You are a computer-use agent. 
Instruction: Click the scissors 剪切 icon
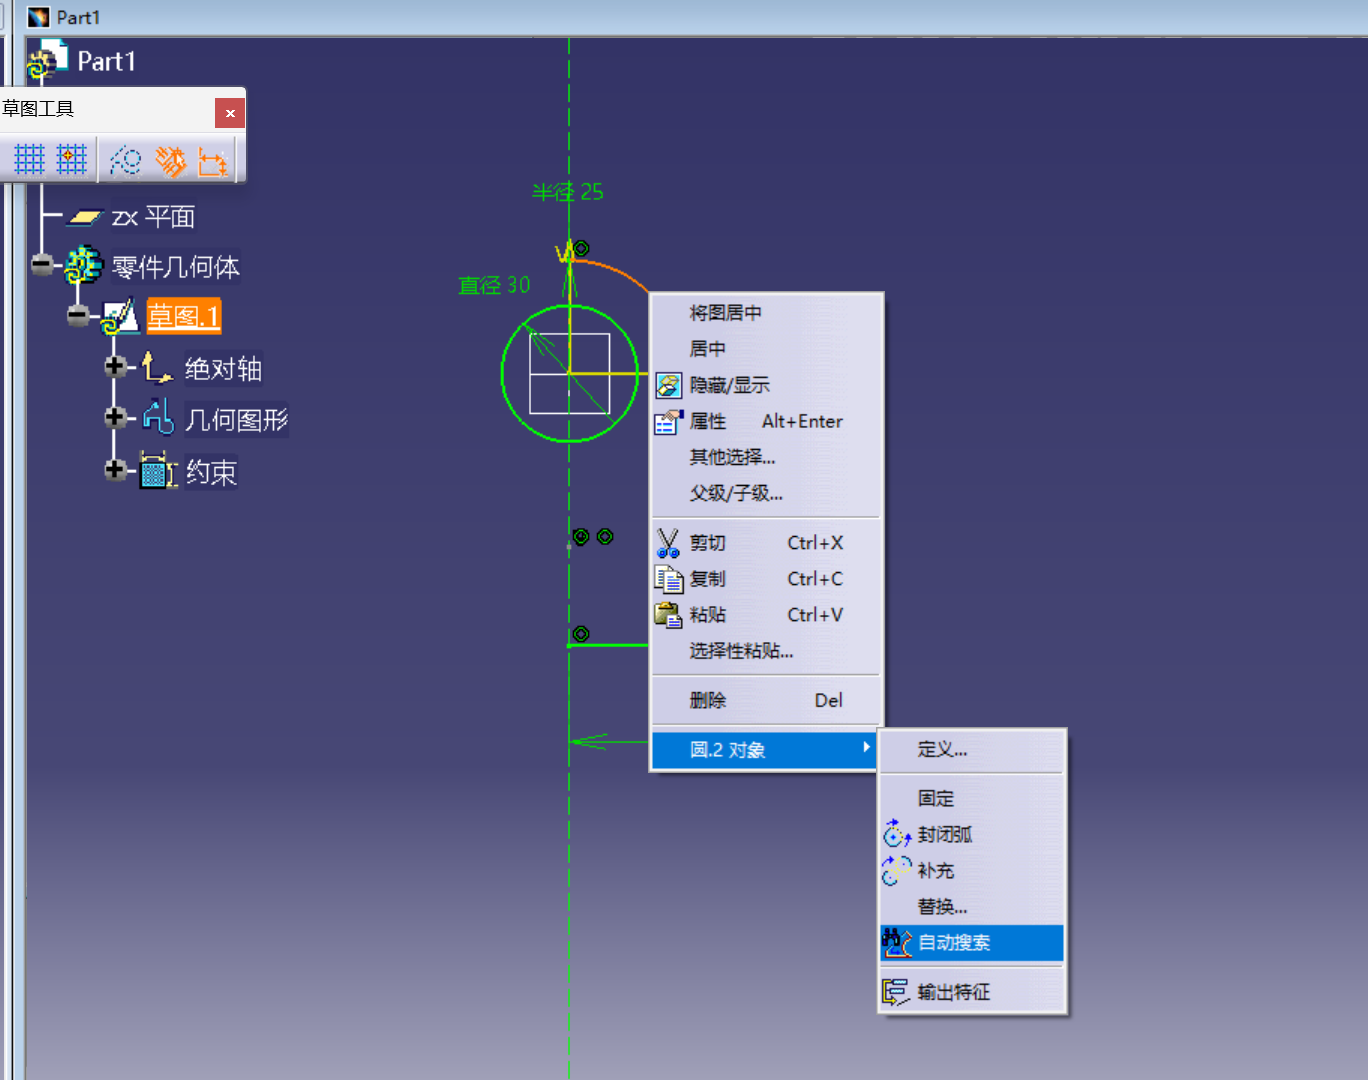[x=668, y=543]
